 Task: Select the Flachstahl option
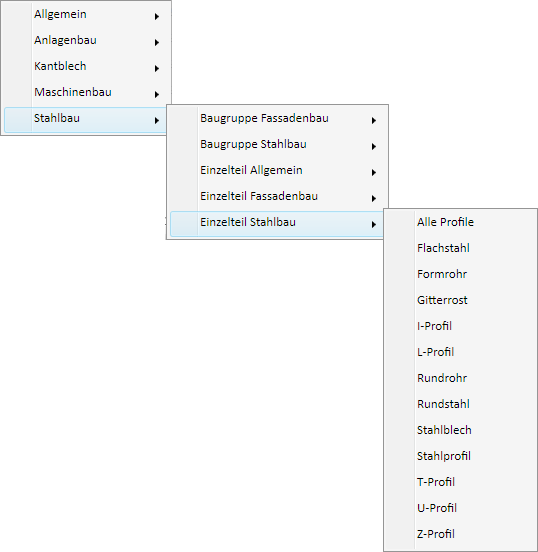460,249
